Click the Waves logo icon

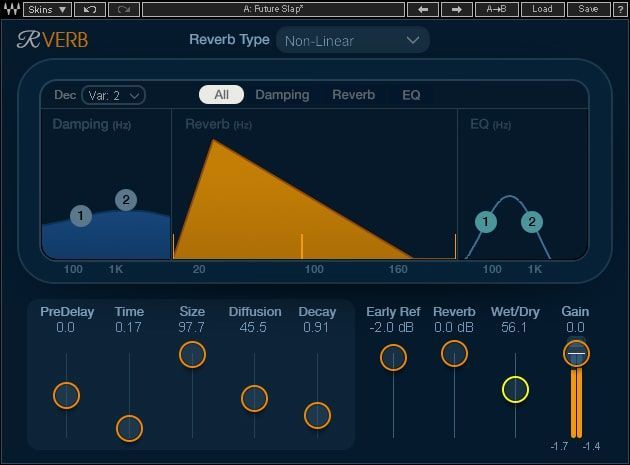(x=12, y=9)
